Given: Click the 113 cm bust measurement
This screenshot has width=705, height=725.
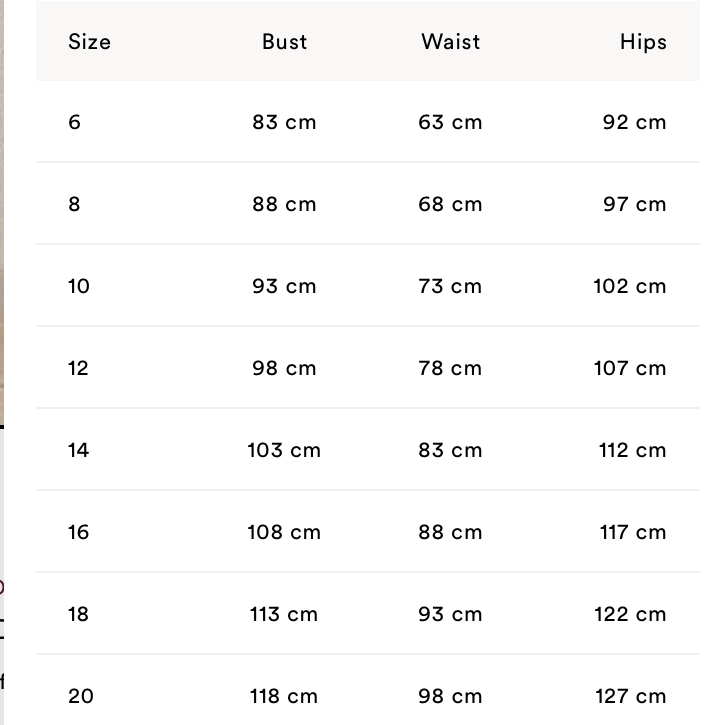Looking at the screenshot, I should pyautogui.click(x=284, y=614).
